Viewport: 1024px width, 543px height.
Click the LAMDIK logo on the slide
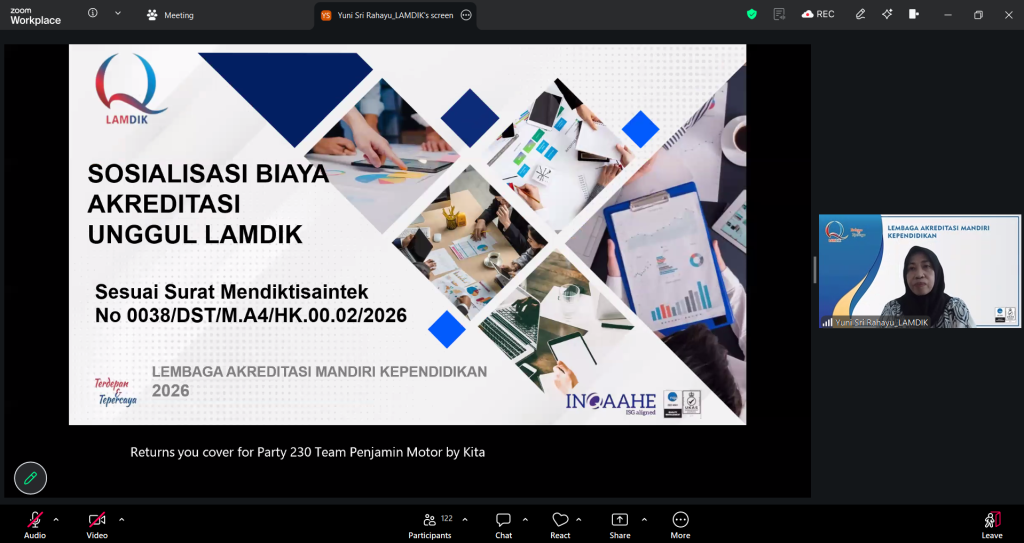(x=129, y=89)
